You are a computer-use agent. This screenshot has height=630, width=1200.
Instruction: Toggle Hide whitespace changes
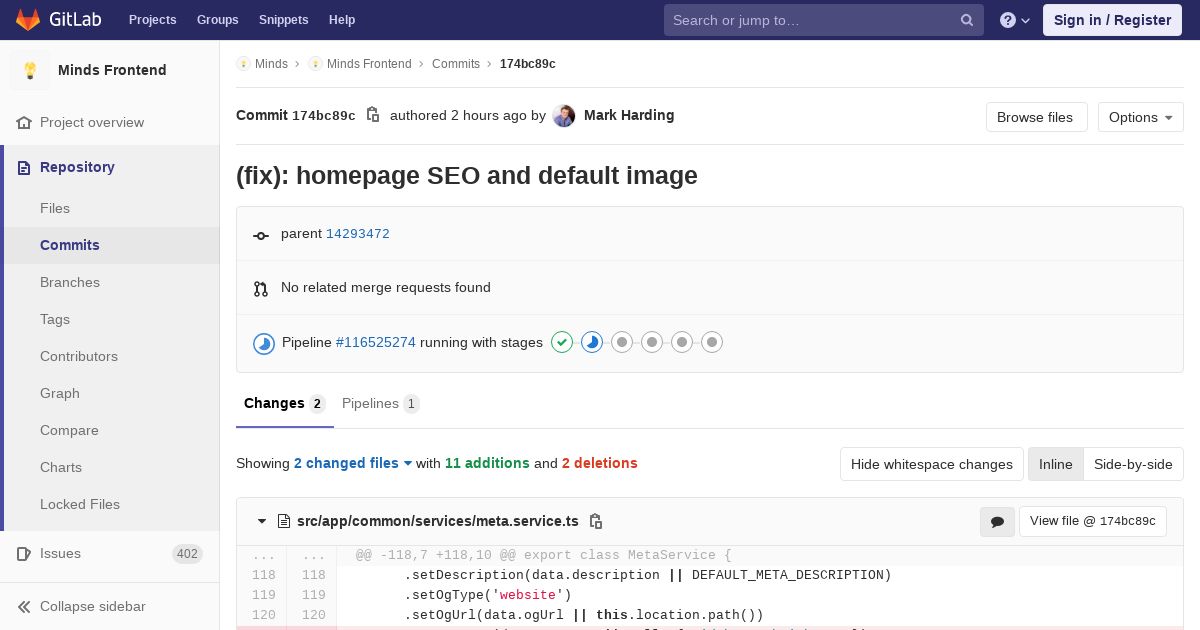931,464
